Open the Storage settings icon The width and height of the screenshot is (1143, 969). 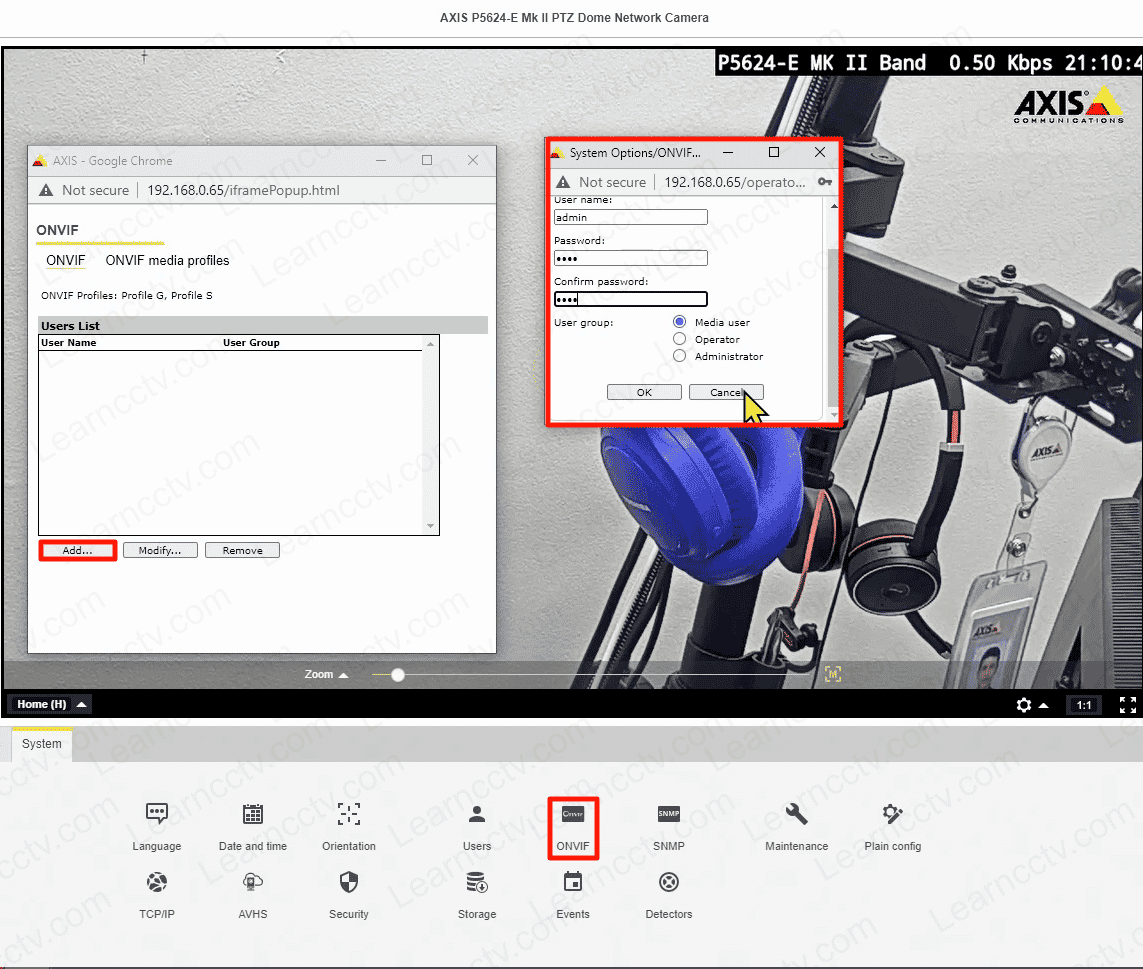pos(477,883)
